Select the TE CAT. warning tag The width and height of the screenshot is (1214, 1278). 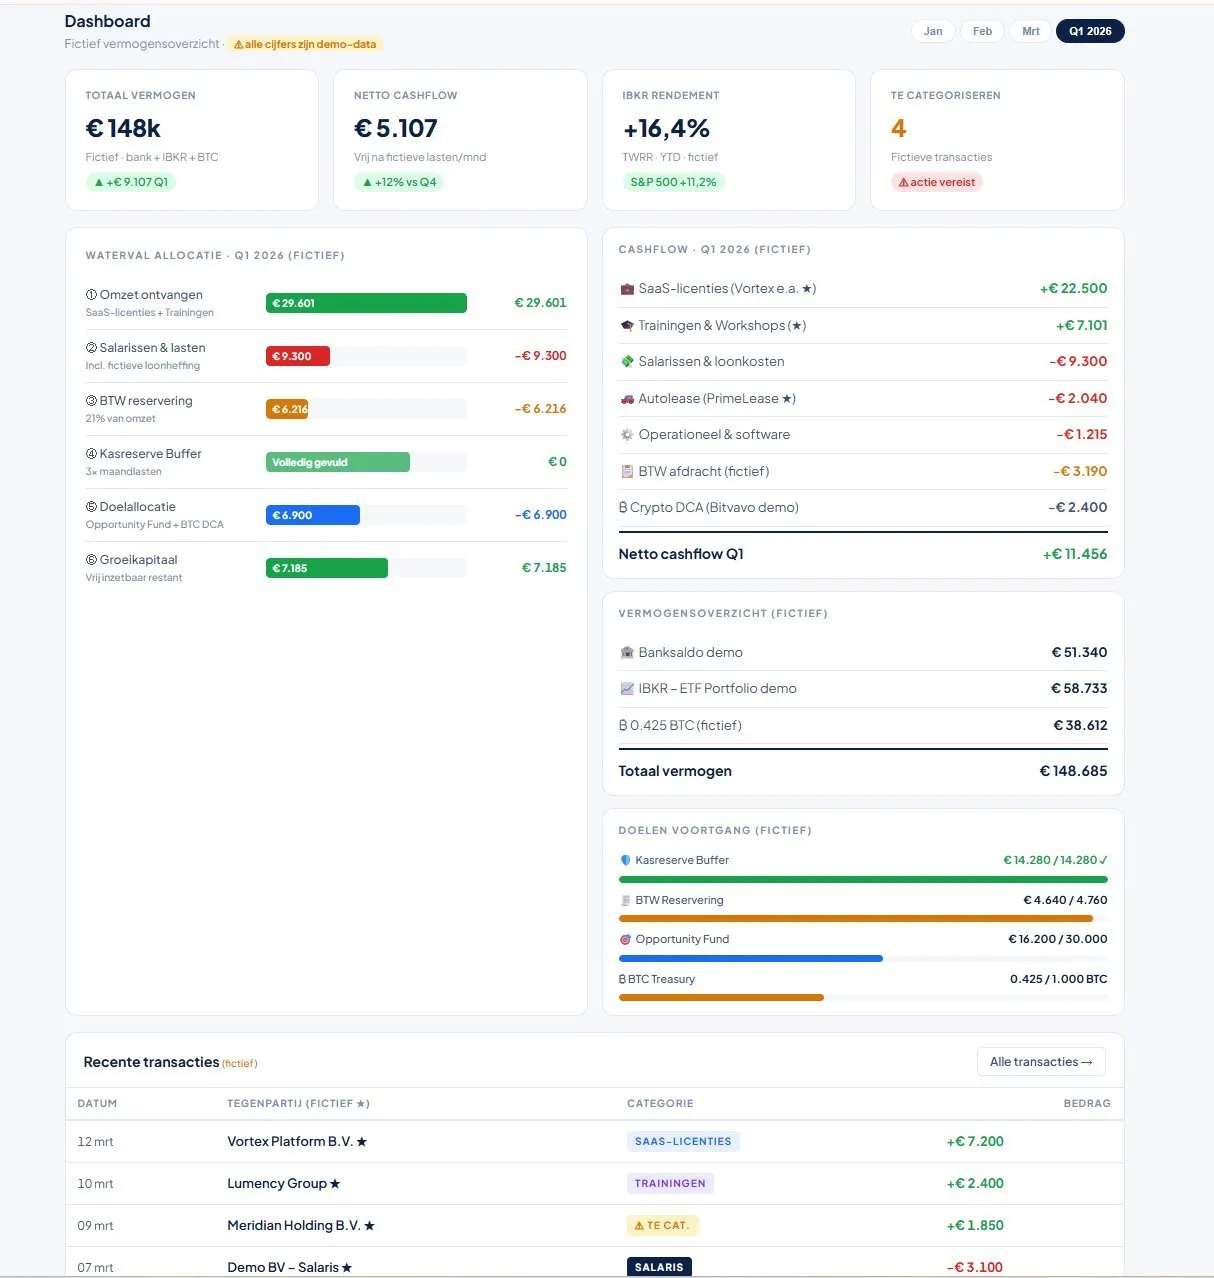pyautogui.click(x=662, y=1225)
